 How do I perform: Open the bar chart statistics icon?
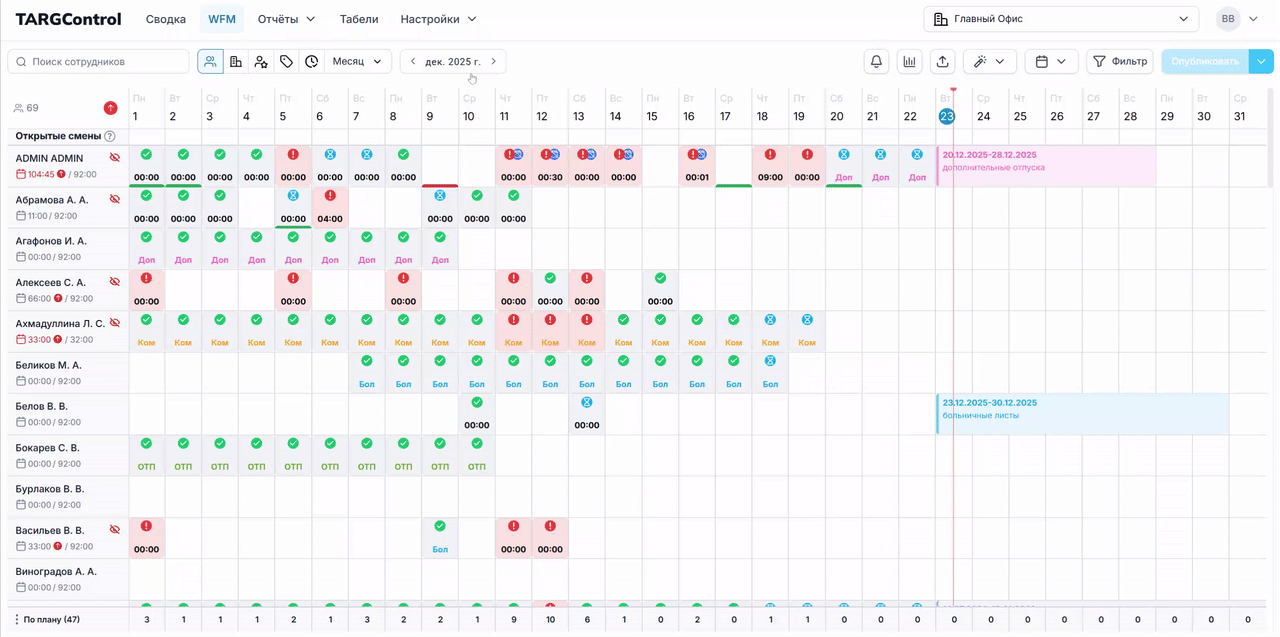tap(909, 62)
